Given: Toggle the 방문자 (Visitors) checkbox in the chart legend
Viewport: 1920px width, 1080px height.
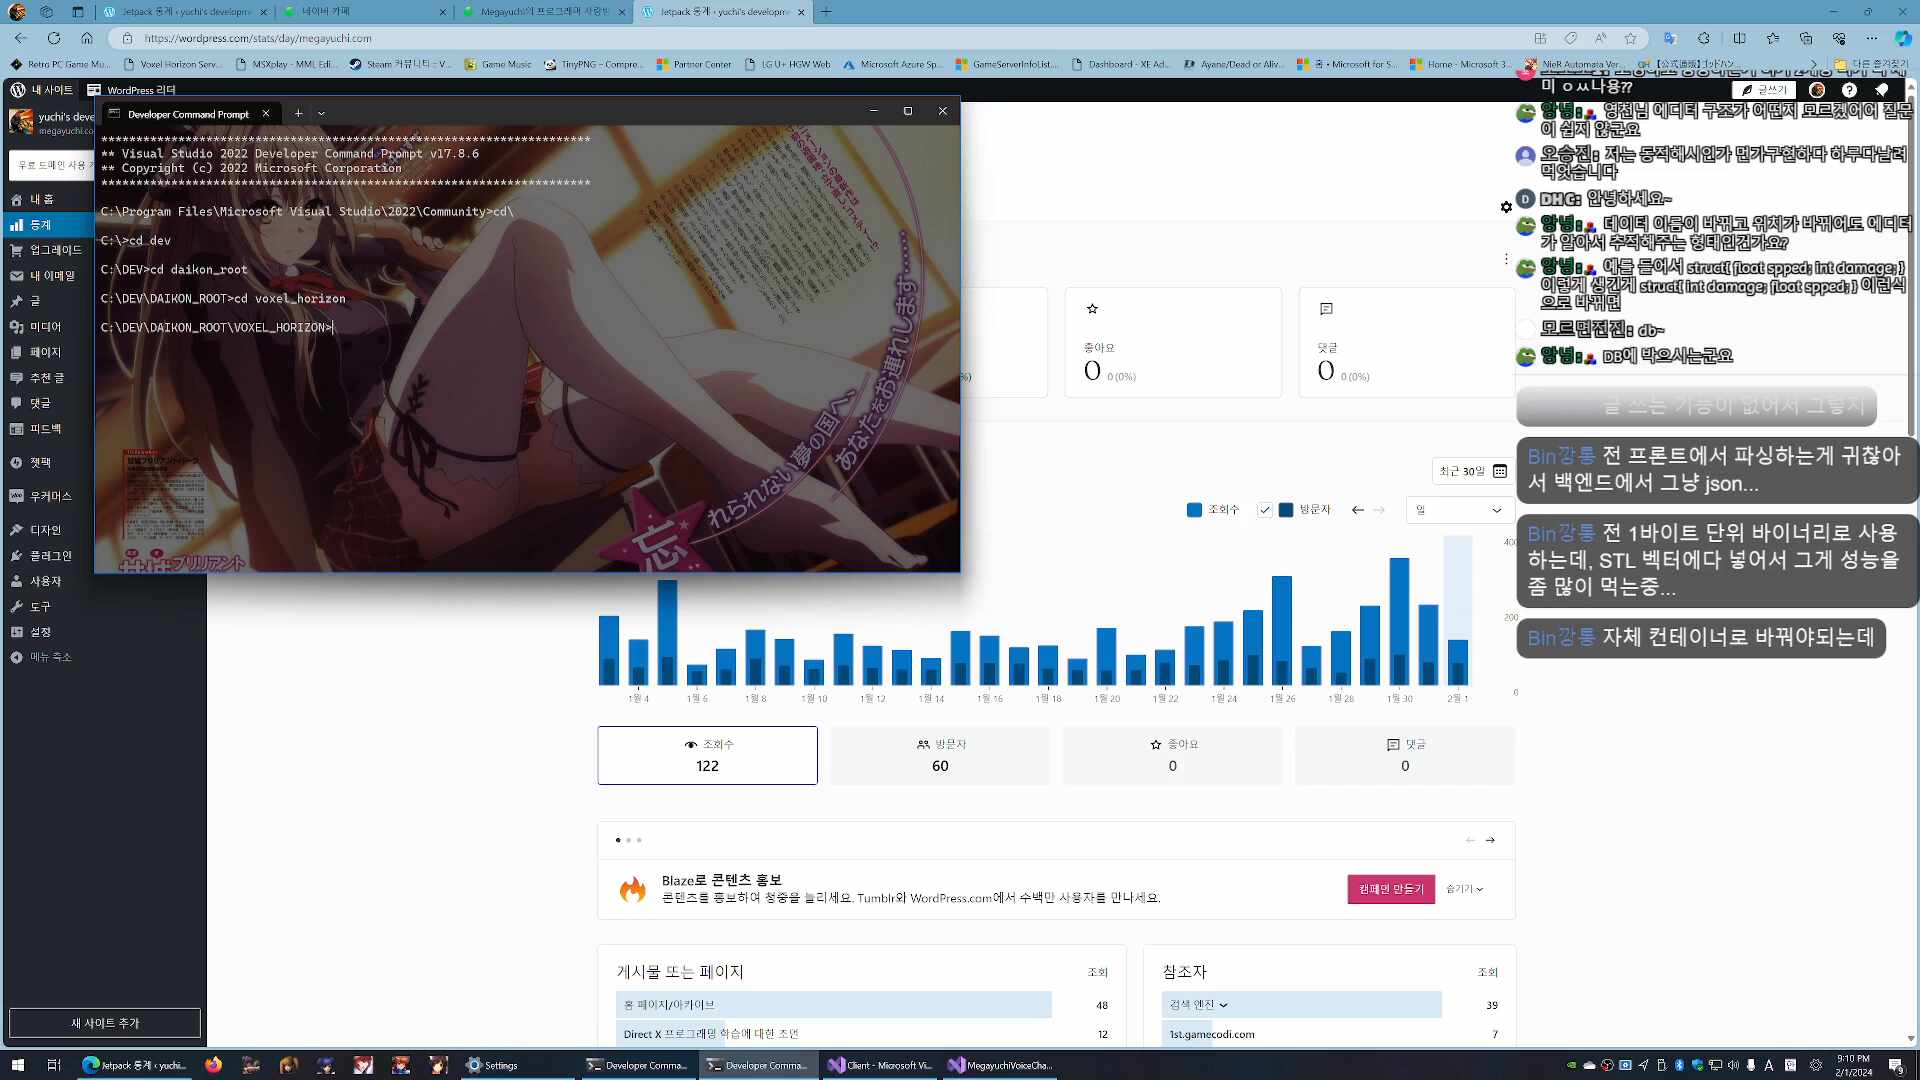Looking at the screenshot, I should point(1265,510).
